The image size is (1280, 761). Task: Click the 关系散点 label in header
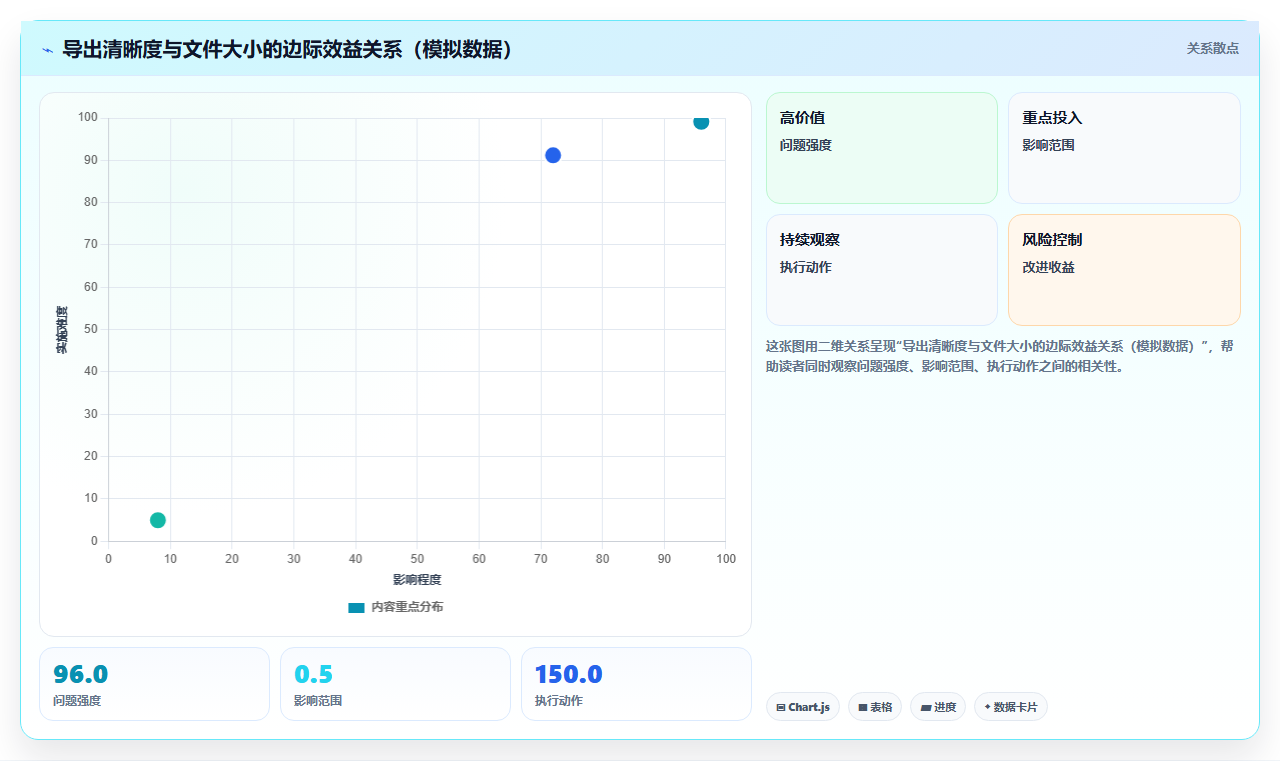click(x=1213, y=48)
